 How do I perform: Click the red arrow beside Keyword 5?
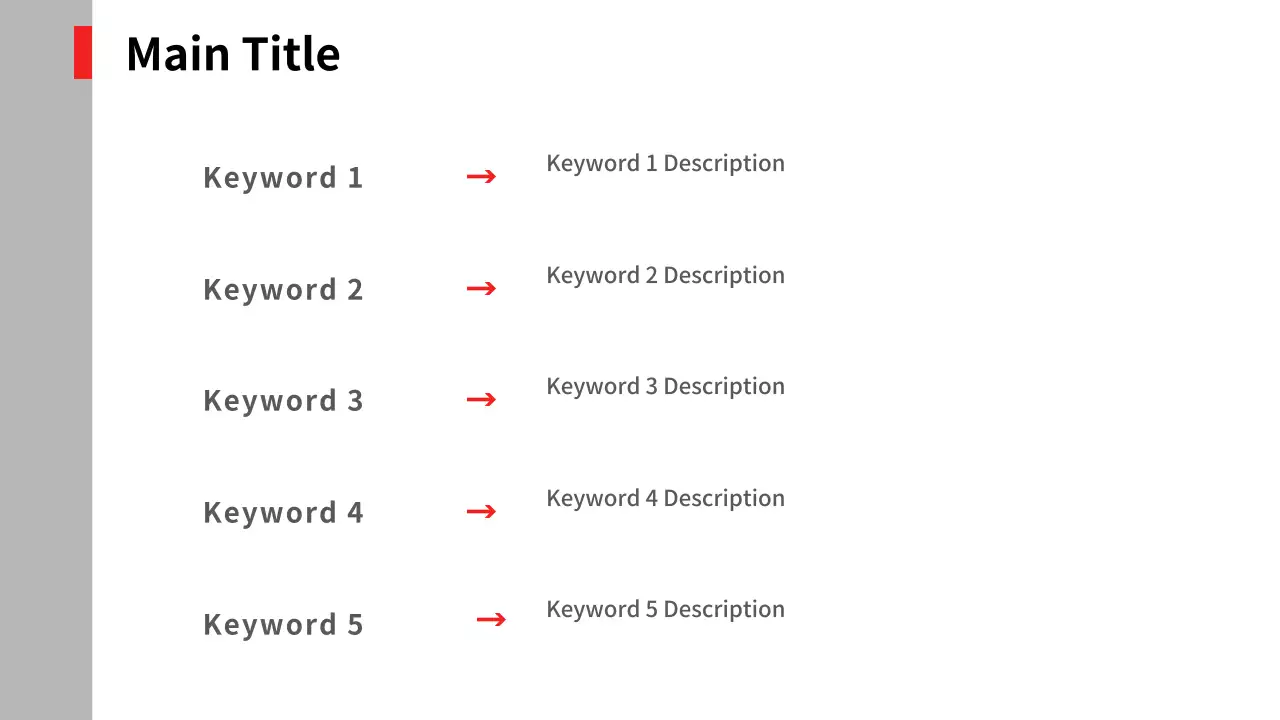click(x=491, y=620)
